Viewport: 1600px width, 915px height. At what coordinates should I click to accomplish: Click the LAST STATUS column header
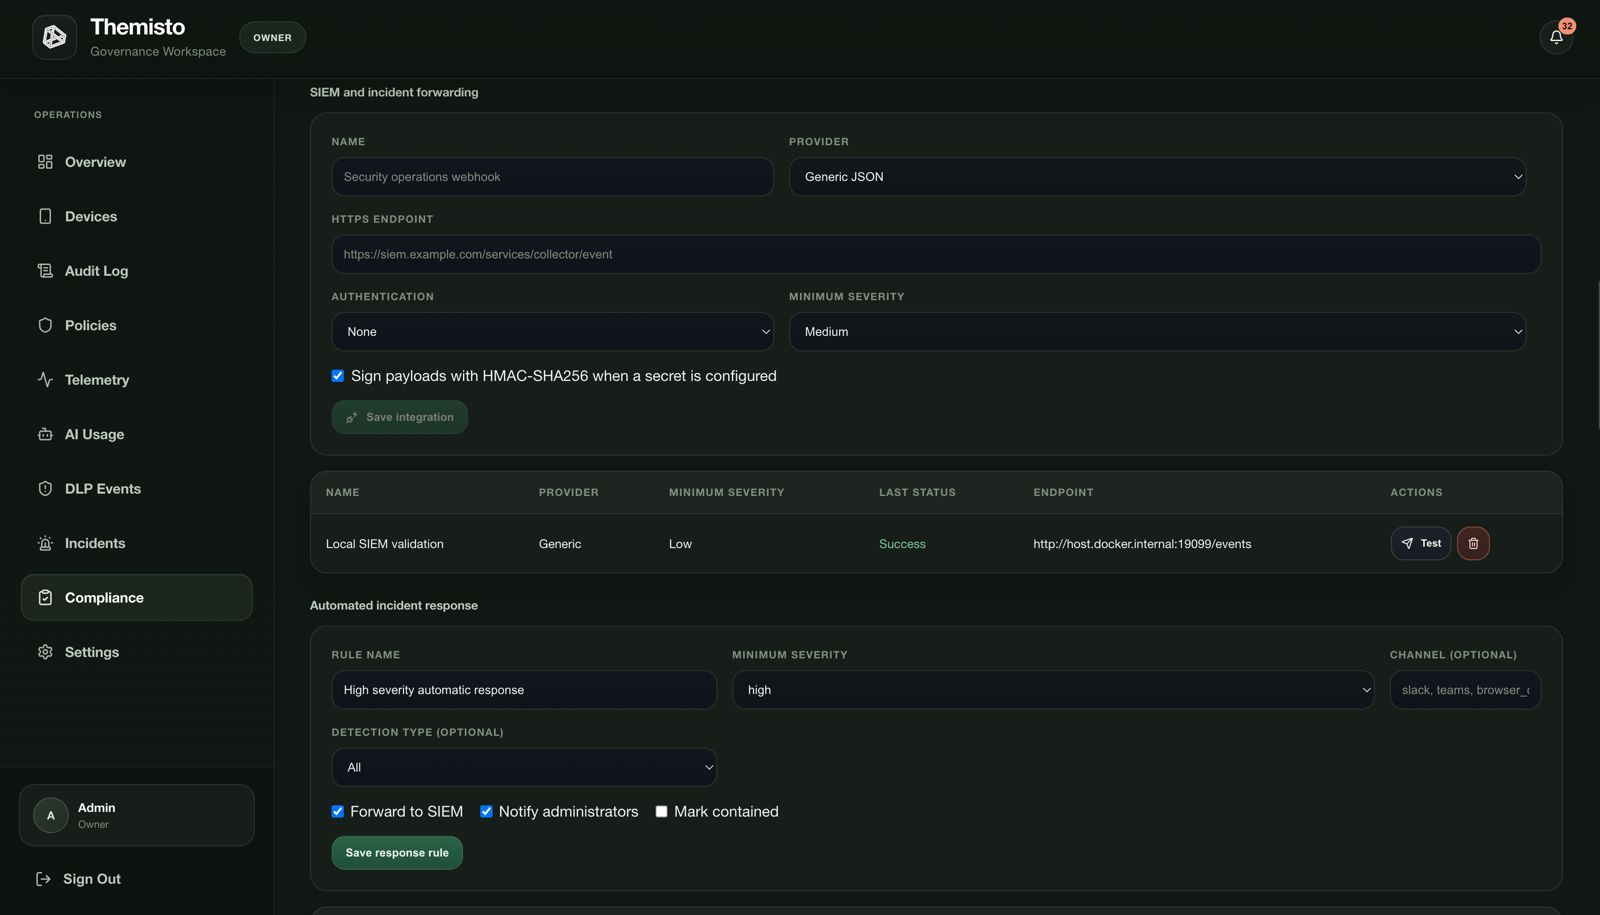coord(917,492)
